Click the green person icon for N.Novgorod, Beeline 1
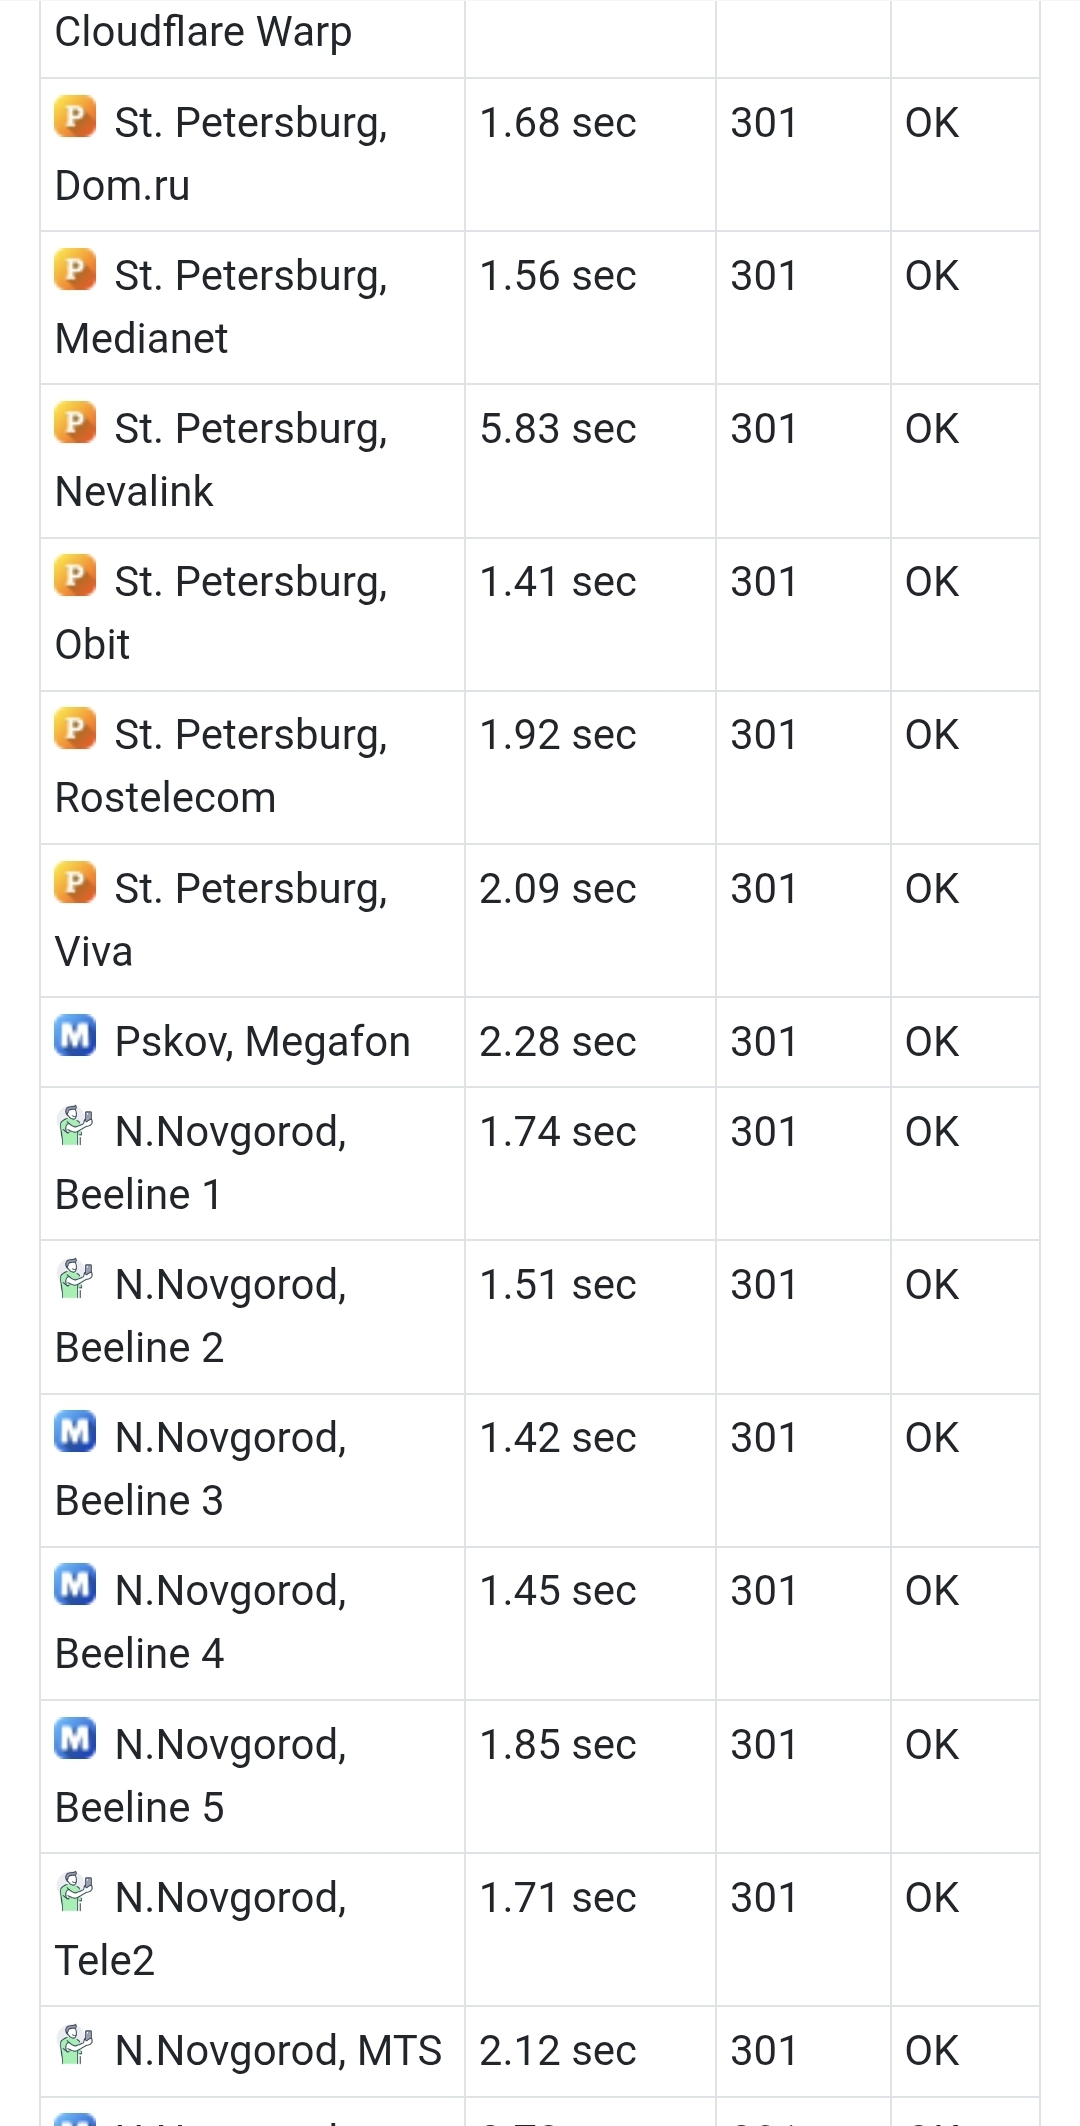 click(75, 1125)
